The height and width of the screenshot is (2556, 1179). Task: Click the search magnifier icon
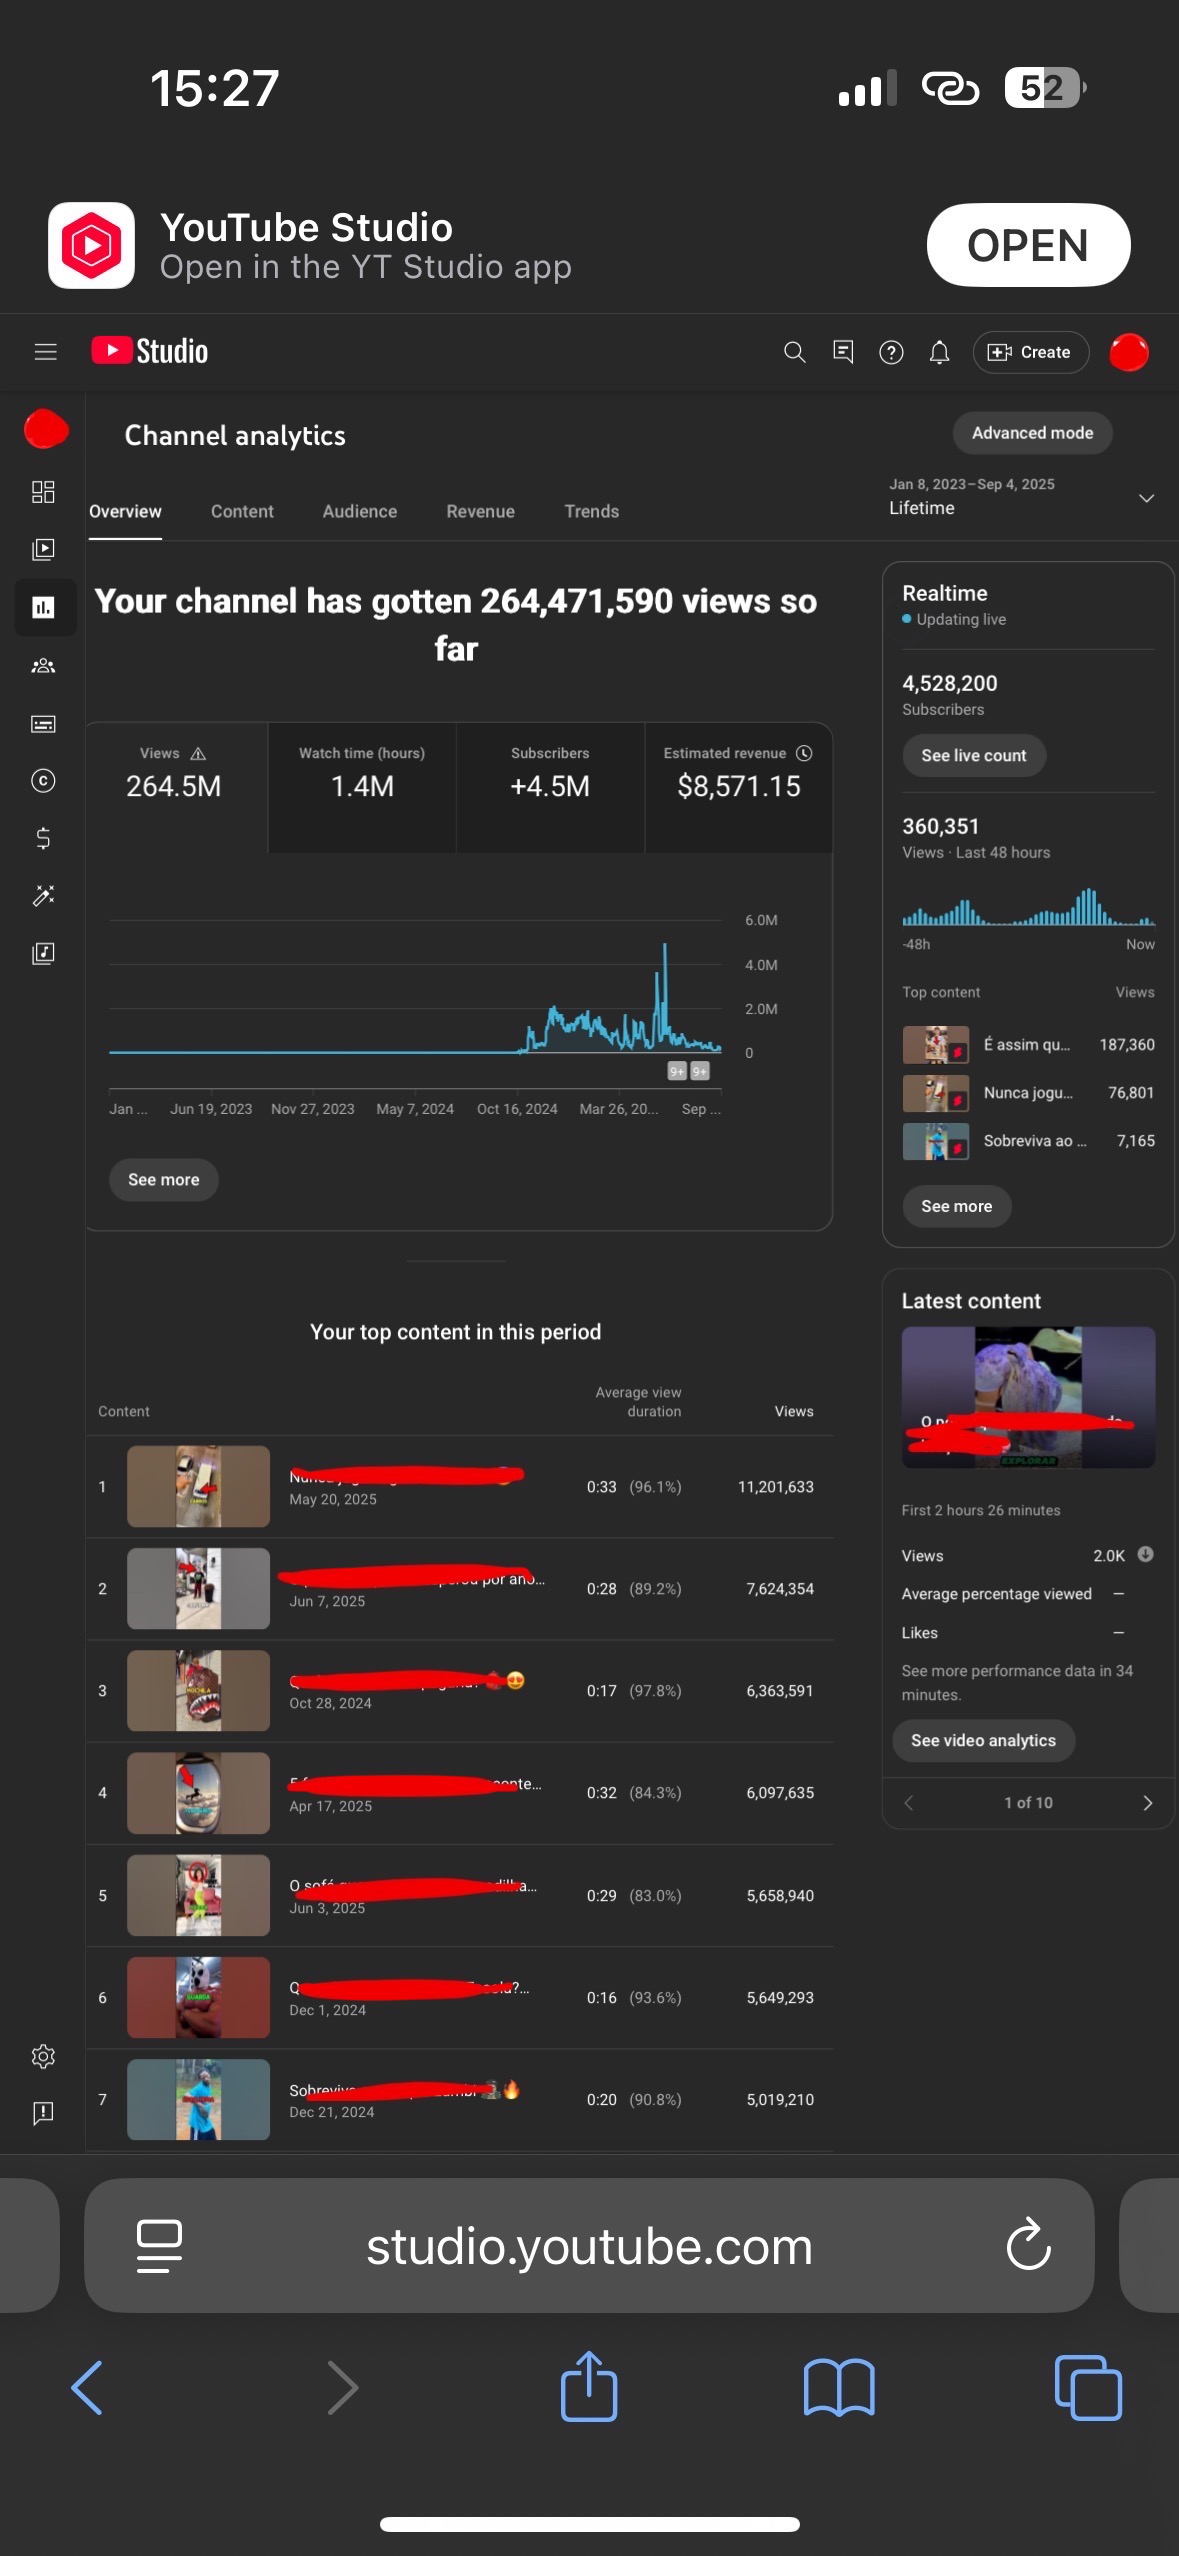[794, 352]
